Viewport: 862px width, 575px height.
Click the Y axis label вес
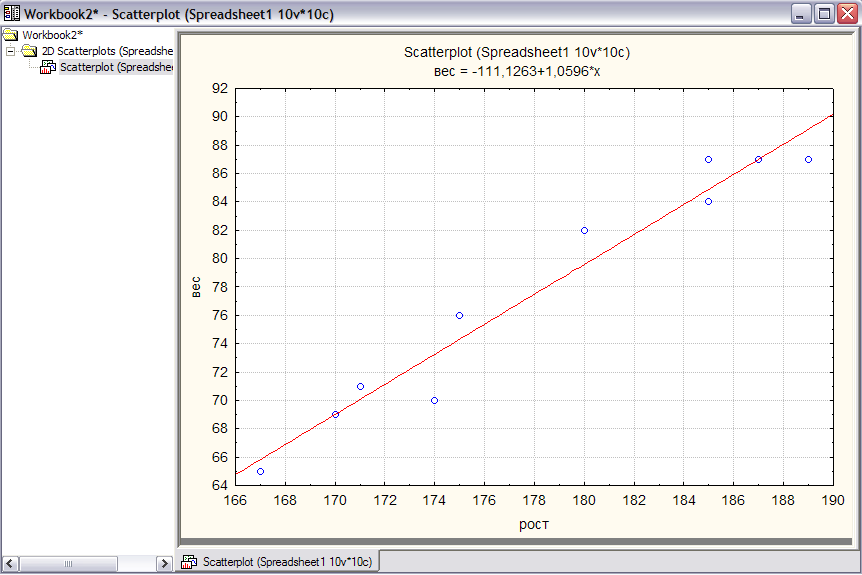click(x=196, y=287)
